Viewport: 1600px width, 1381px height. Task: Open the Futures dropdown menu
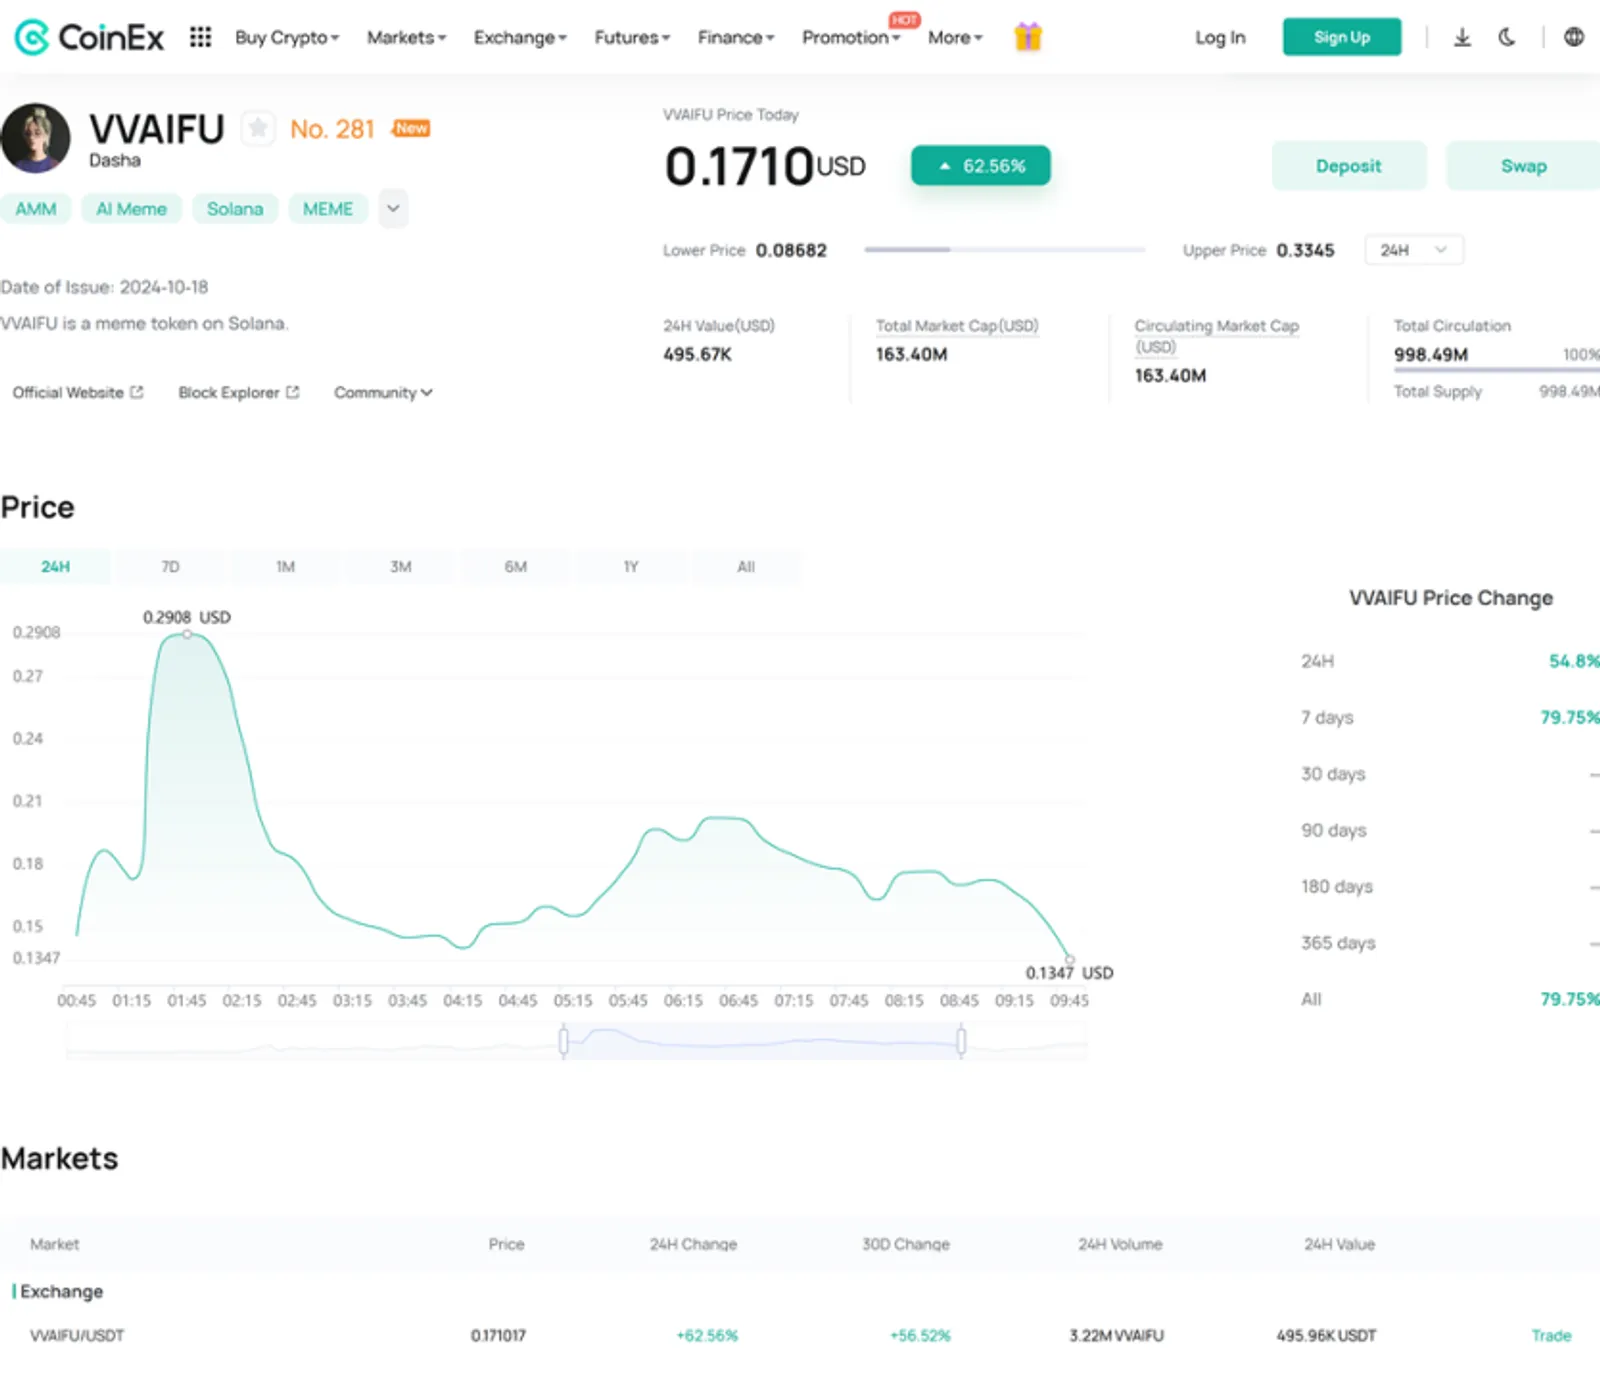tap(632, 37)
